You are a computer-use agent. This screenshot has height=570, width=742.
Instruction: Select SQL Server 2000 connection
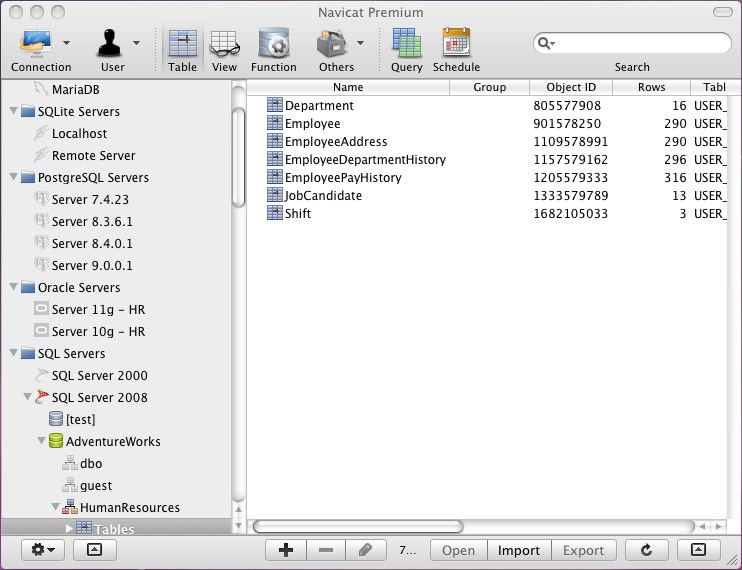pos(99,375)
